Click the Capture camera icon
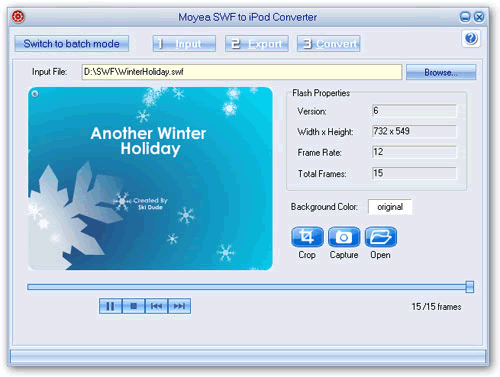Image resolution: width=500 pixels, height=377 pixels. point(344,237)
